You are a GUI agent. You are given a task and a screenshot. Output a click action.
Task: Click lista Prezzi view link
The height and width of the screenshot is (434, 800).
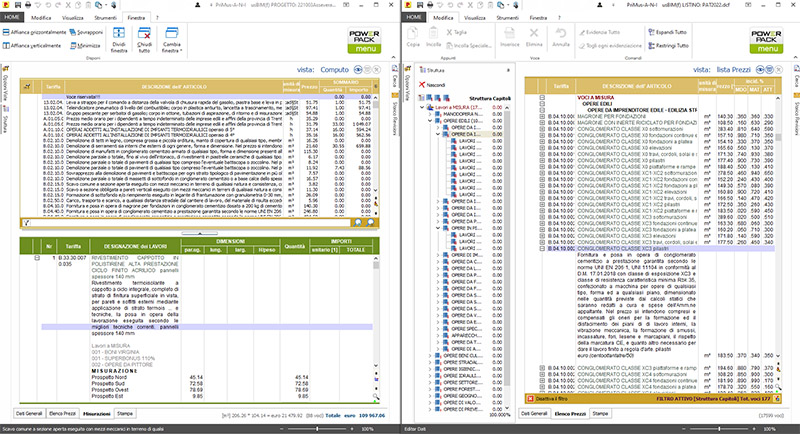(x=734, y=70)
